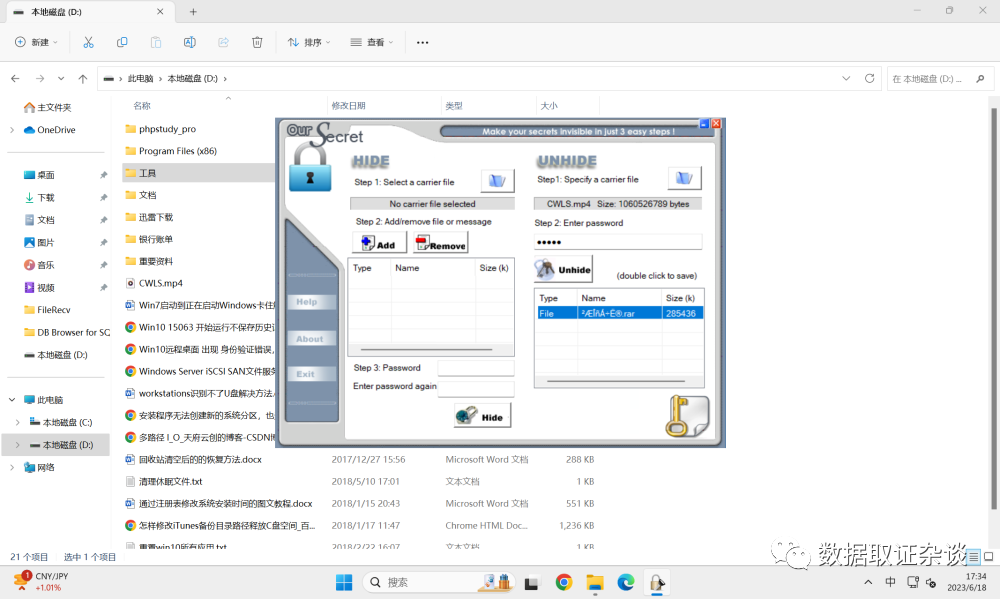This screenshot has height=599, width=1000.
Task: Open About in Our Secret sidebar
Action: pyautogui.click(x=311, y=339)
